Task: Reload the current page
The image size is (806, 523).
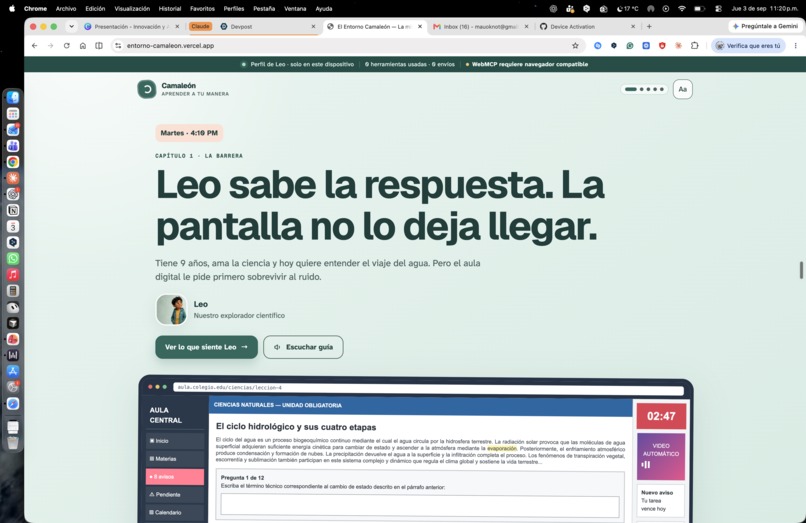Action: pyautogui.click(x=67, y=46)
